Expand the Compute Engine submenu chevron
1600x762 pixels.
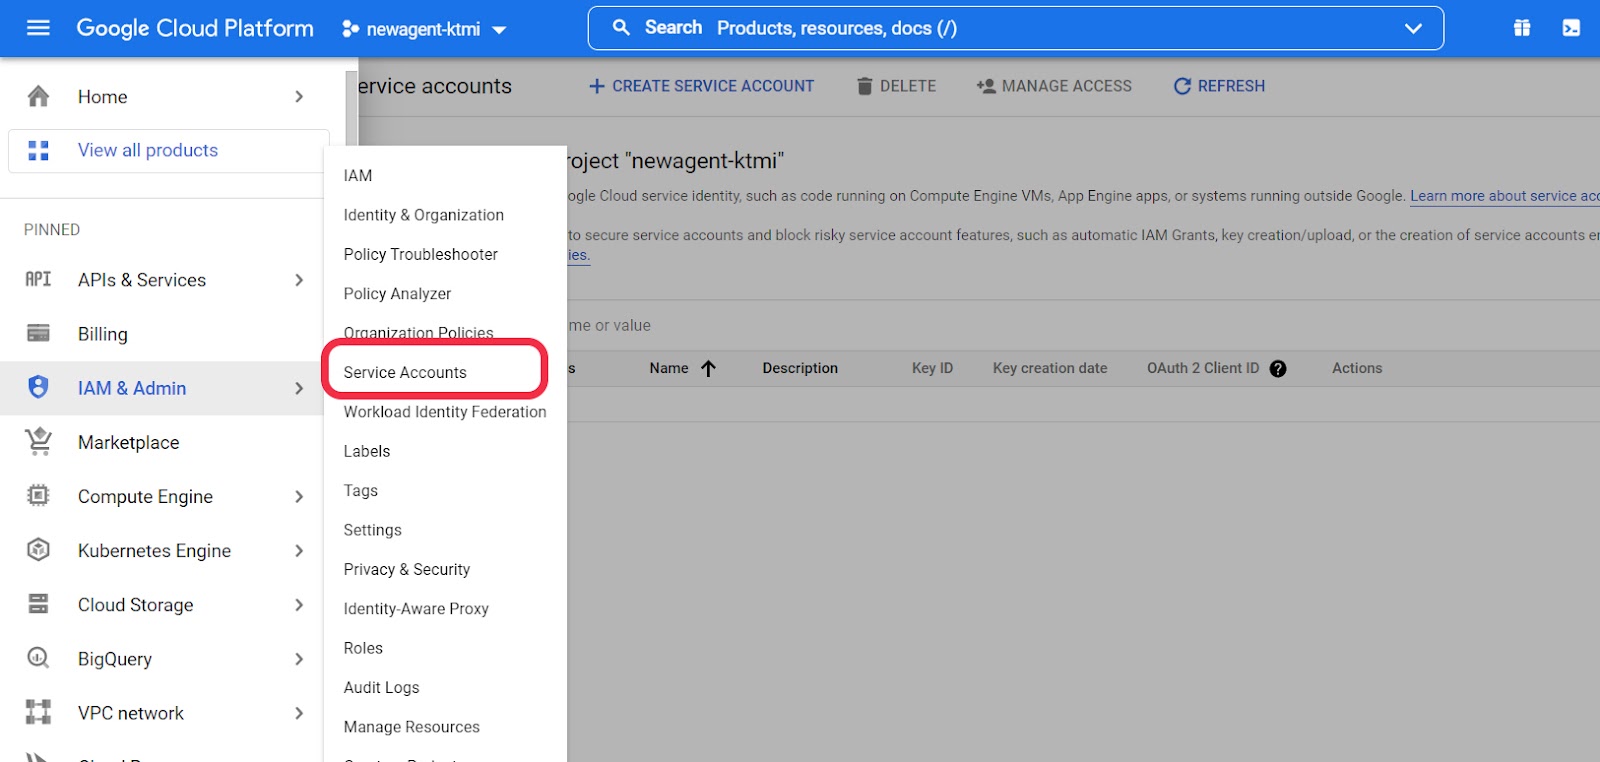299,496
